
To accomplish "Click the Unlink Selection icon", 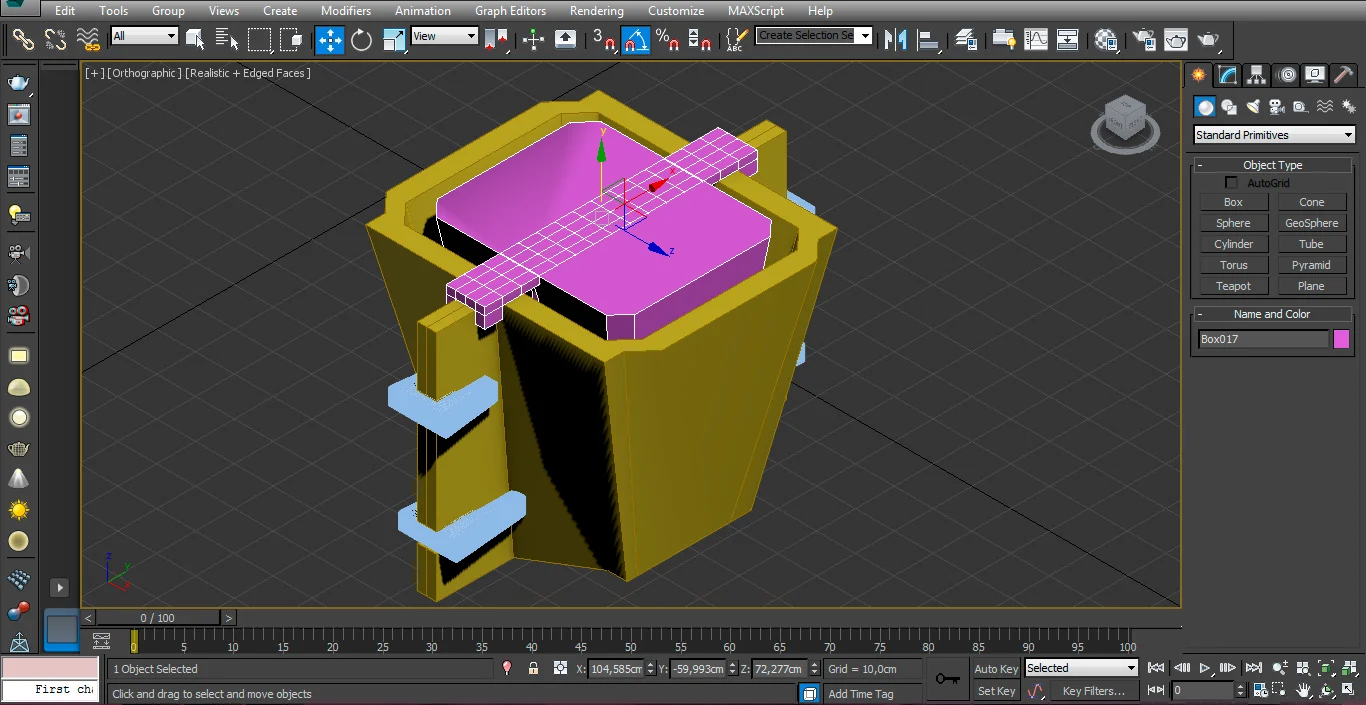I will pyautogui.click(x=56, y=40).
